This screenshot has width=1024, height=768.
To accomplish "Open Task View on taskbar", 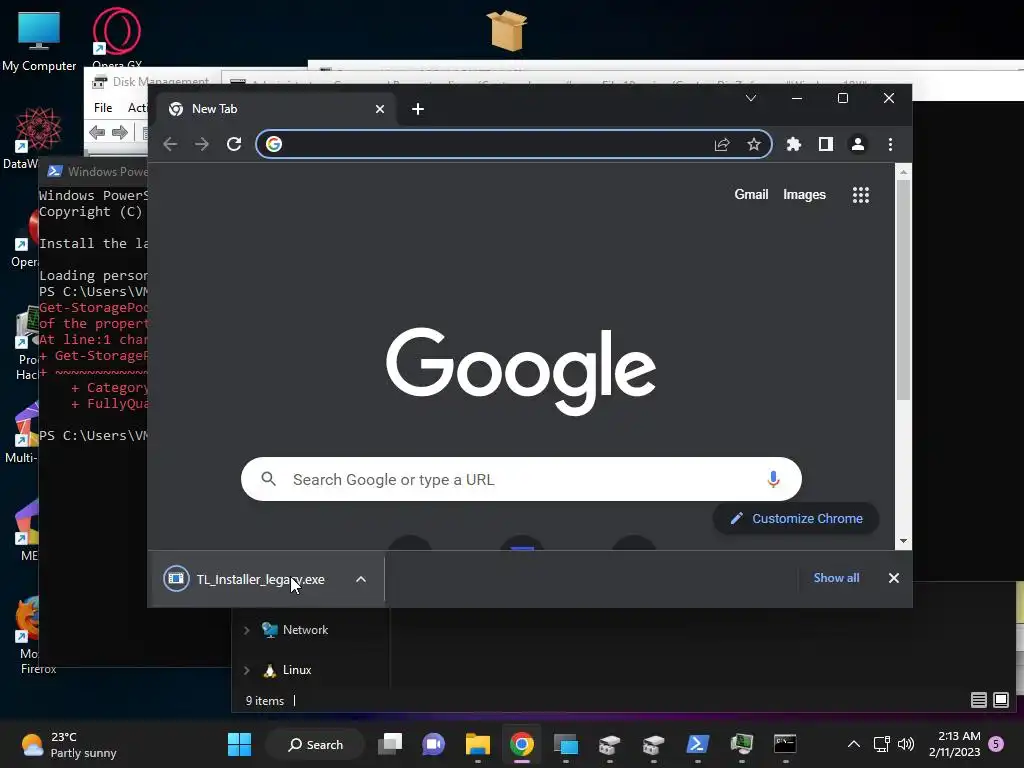I will coord(391,744).
